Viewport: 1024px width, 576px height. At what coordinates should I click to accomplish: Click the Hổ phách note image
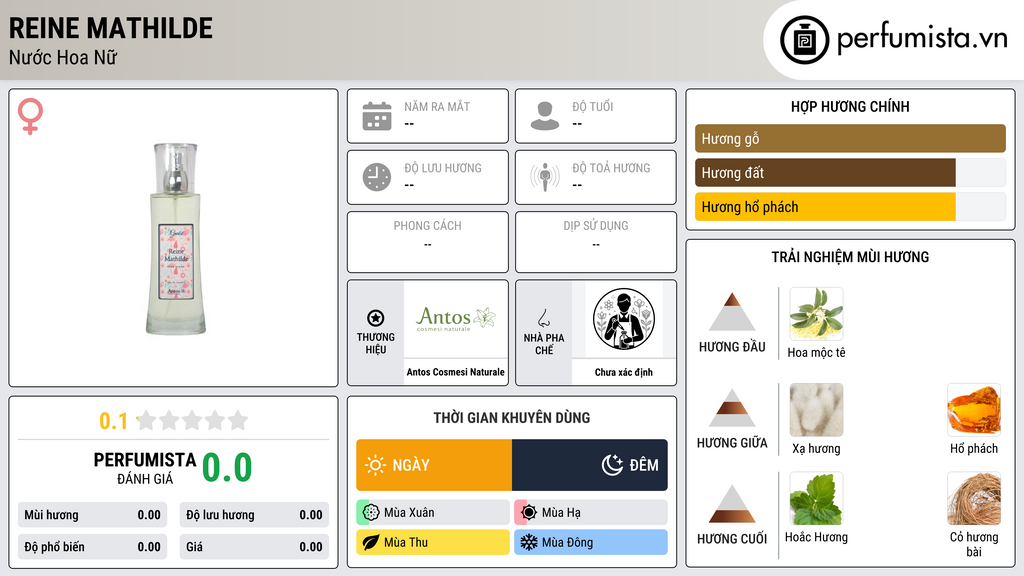tap(974, 409)
